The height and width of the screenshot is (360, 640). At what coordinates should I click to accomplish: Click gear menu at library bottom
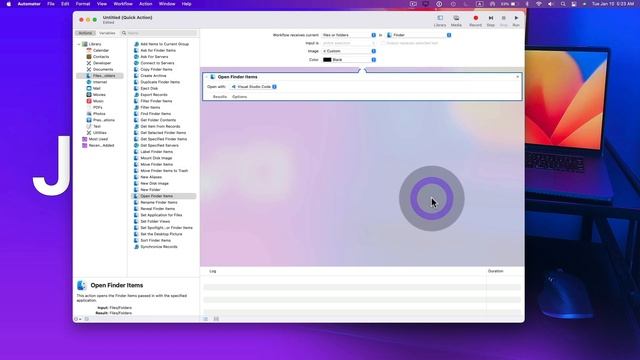77,319
